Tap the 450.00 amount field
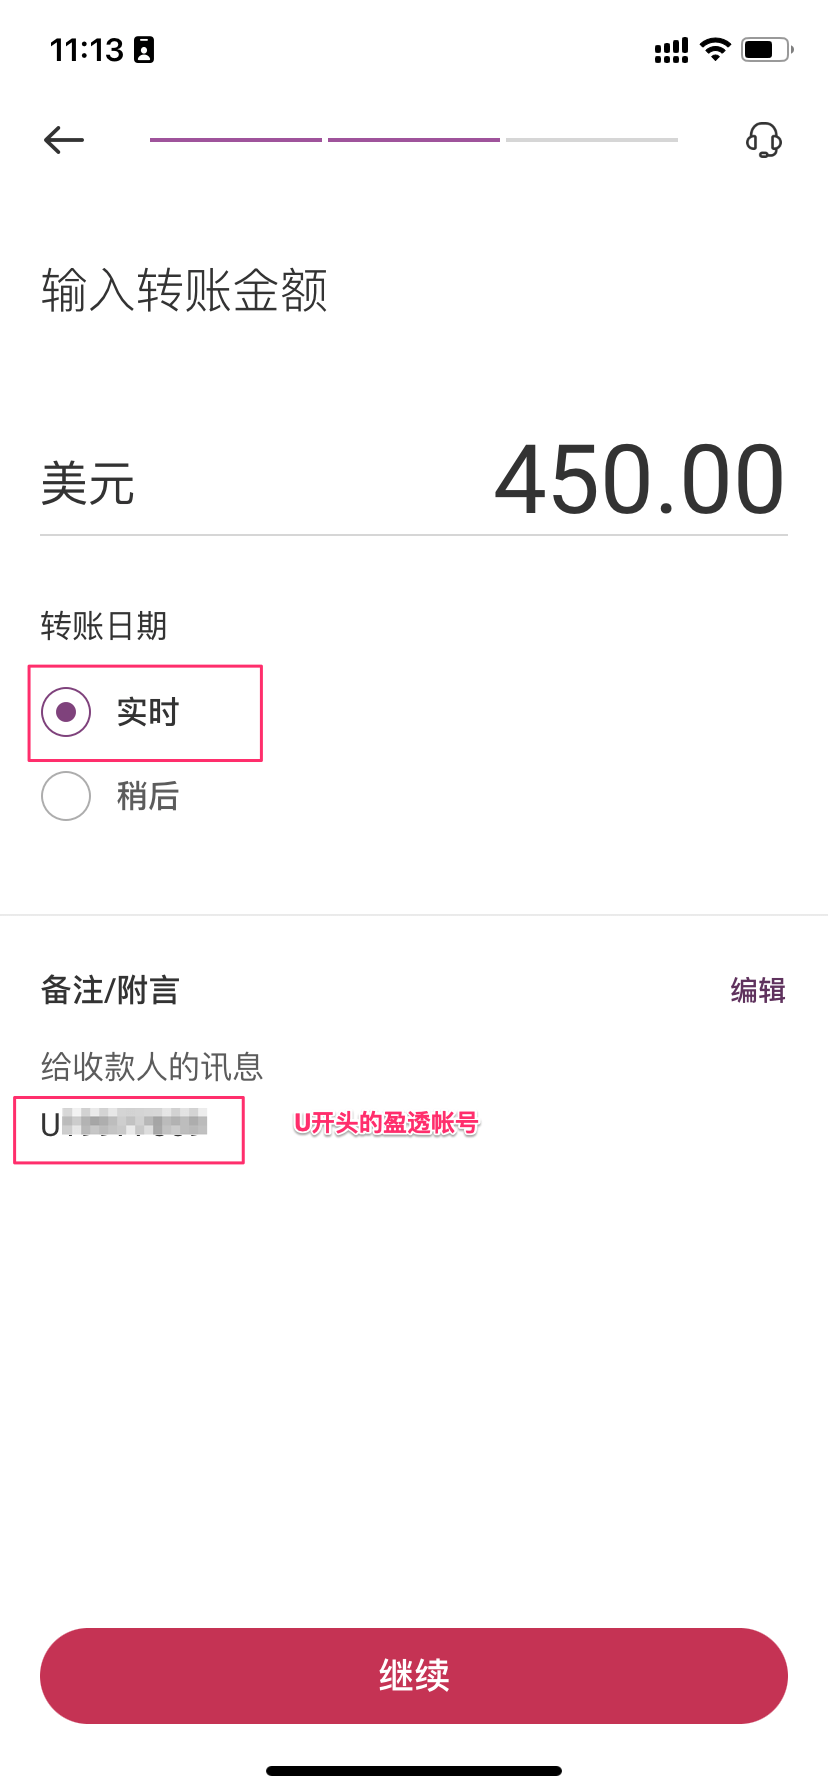 coord(640,480)
